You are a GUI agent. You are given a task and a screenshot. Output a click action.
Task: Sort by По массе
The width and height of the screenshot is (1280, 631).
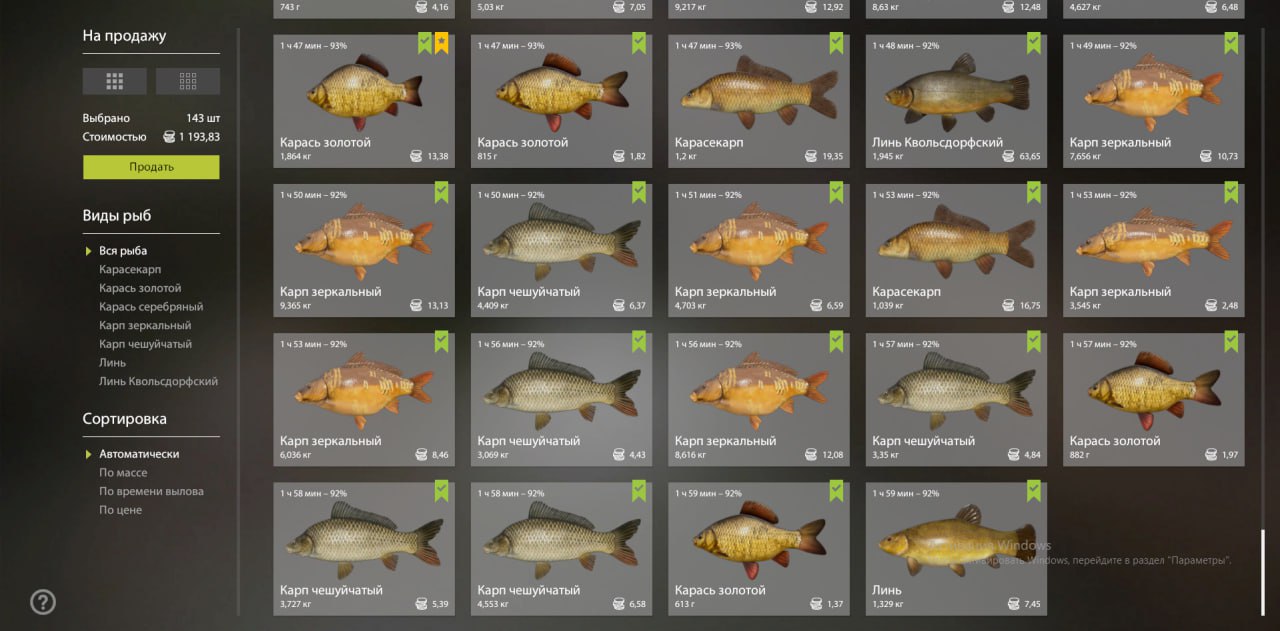click(123, 473)
